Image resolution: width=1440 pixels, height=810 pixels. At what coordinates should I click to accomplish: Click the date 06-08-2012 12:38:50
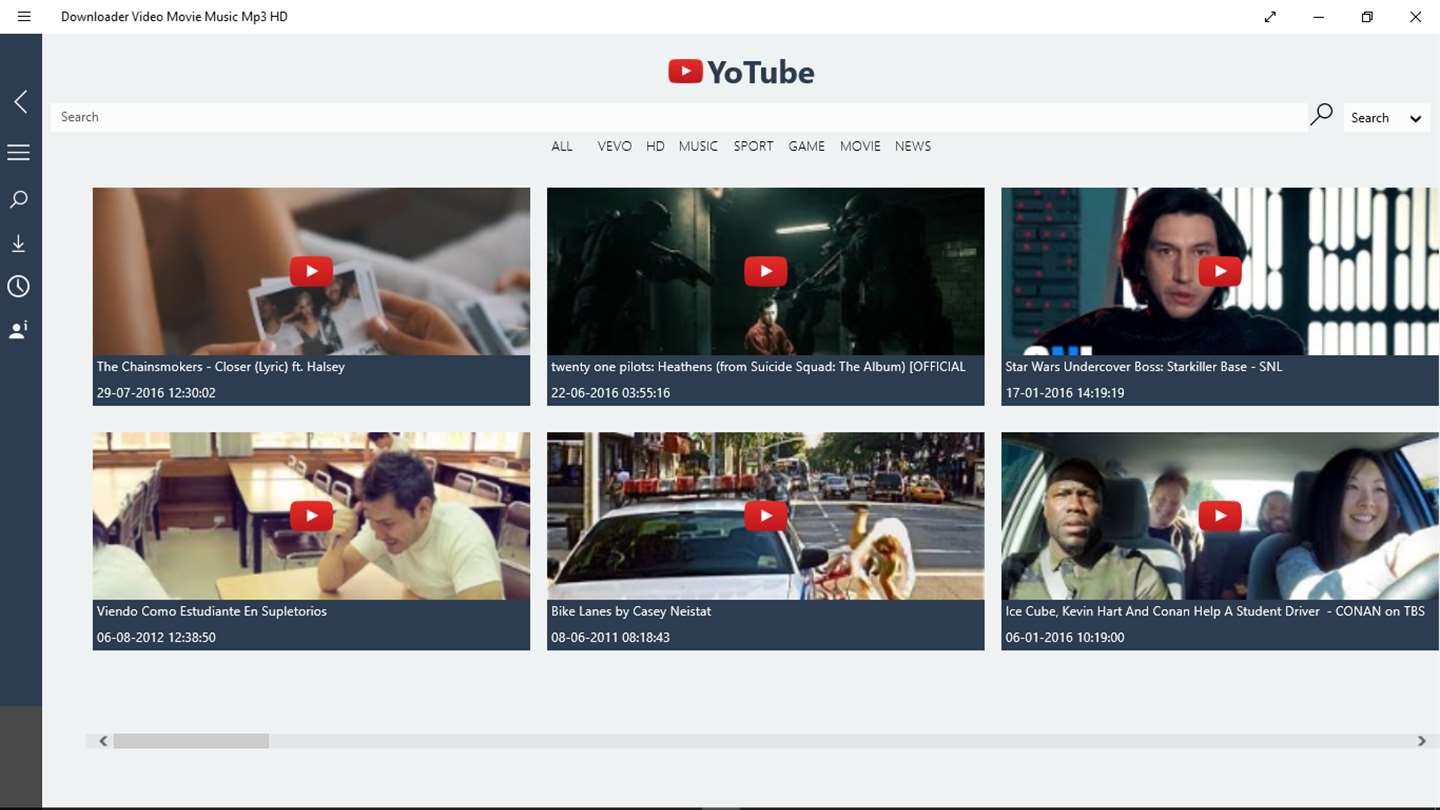point(156,637)
